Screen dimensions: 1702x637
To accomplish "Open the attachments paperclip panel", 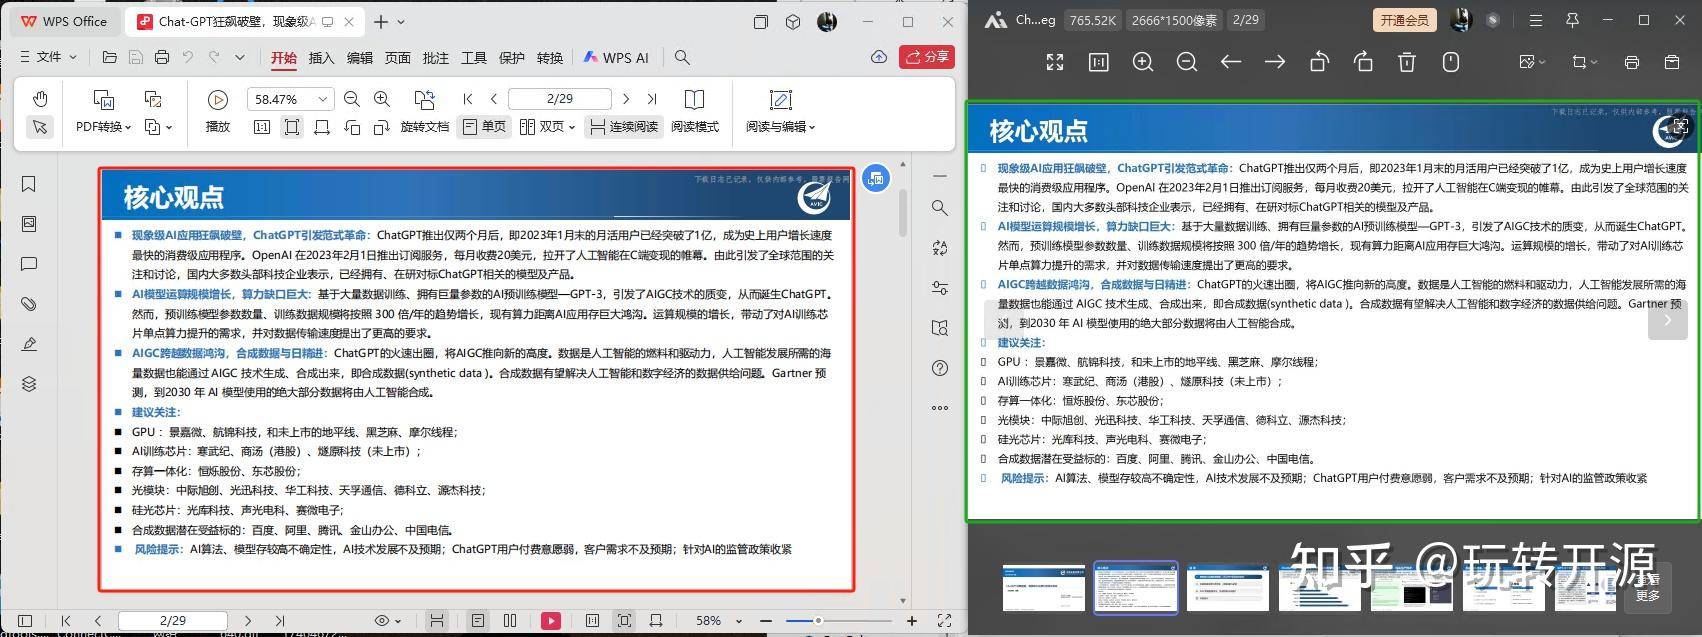I will (29, 304).
